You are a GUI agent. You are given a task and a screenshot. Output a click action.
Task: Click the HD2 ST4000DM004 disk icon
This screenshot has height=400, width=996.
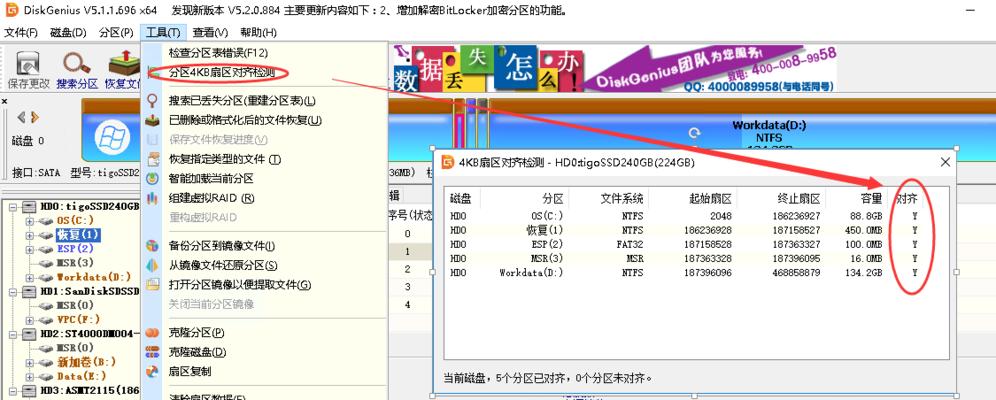pyautogui.click(x=29, y=333)
